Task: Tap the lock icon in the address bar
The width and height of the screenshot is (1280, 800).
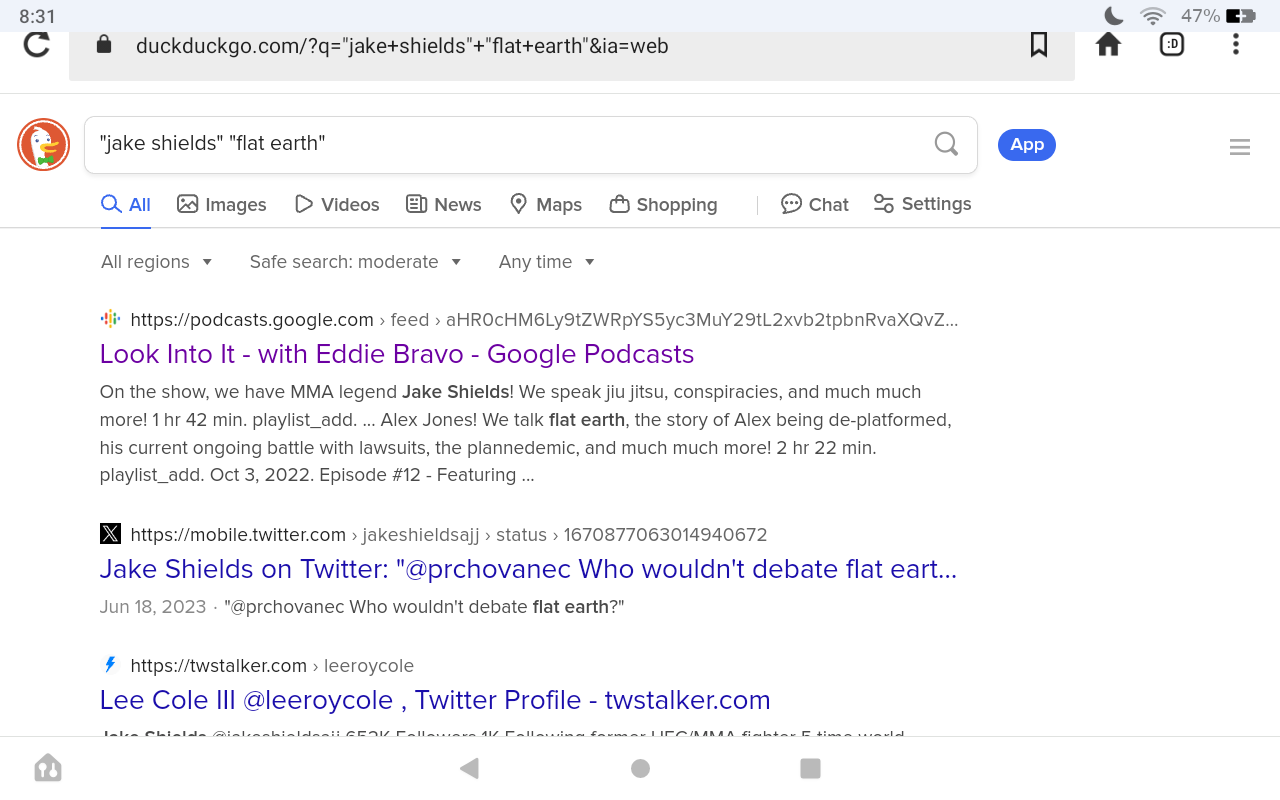Action: tap(103, 45)
